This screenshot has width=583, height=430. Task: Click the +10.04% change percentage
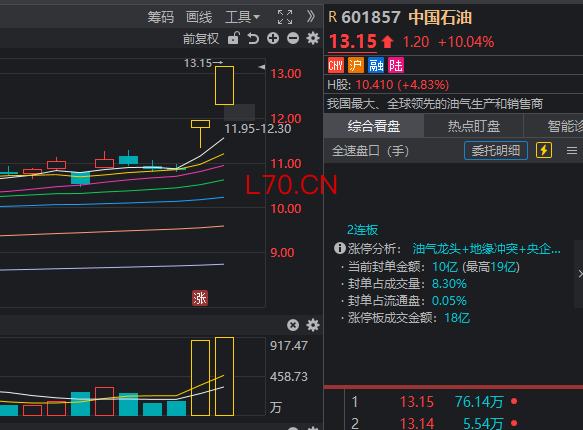coord(466,42)
